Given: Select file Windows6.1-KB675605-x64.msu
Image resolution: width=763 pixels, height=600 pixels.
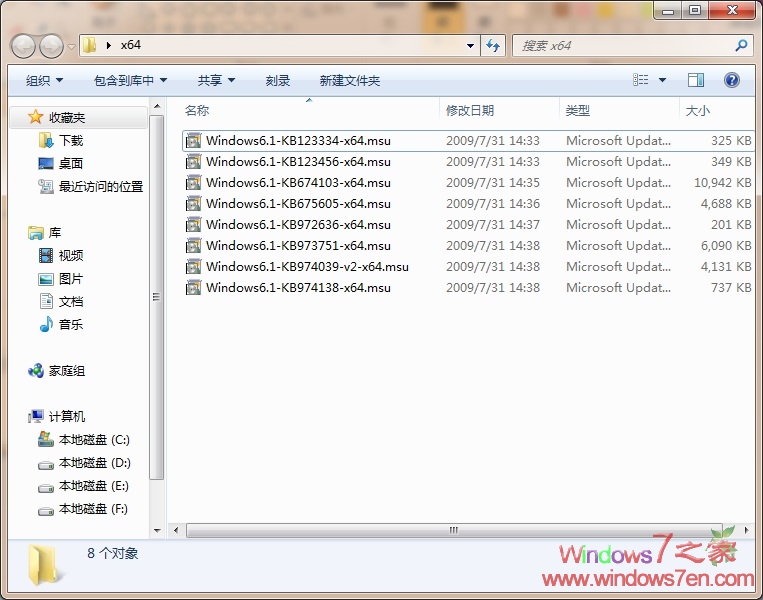Looking at the screenshot, I should pyautogui.click(x=298, y=203).
